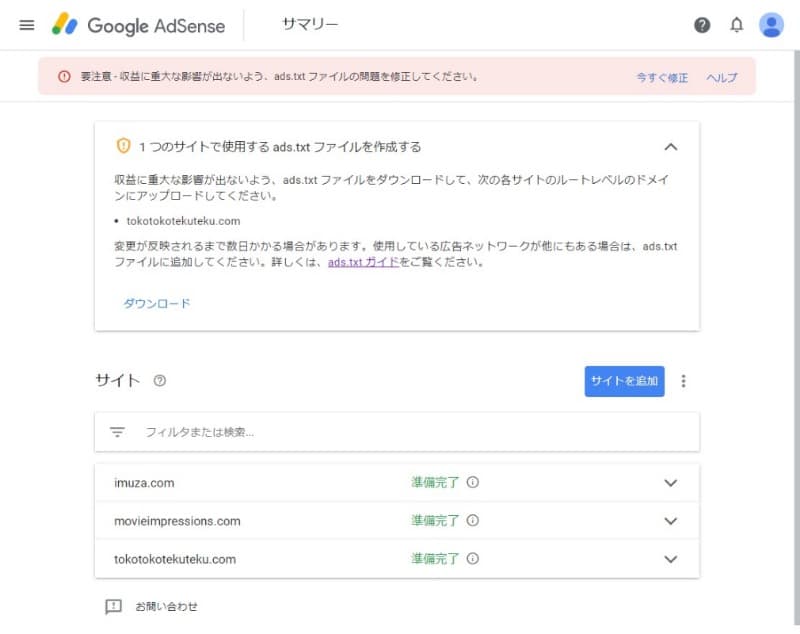Expand the tokotokotekuteku.com site row
The image size is (800, 634).
pos(670,560)
